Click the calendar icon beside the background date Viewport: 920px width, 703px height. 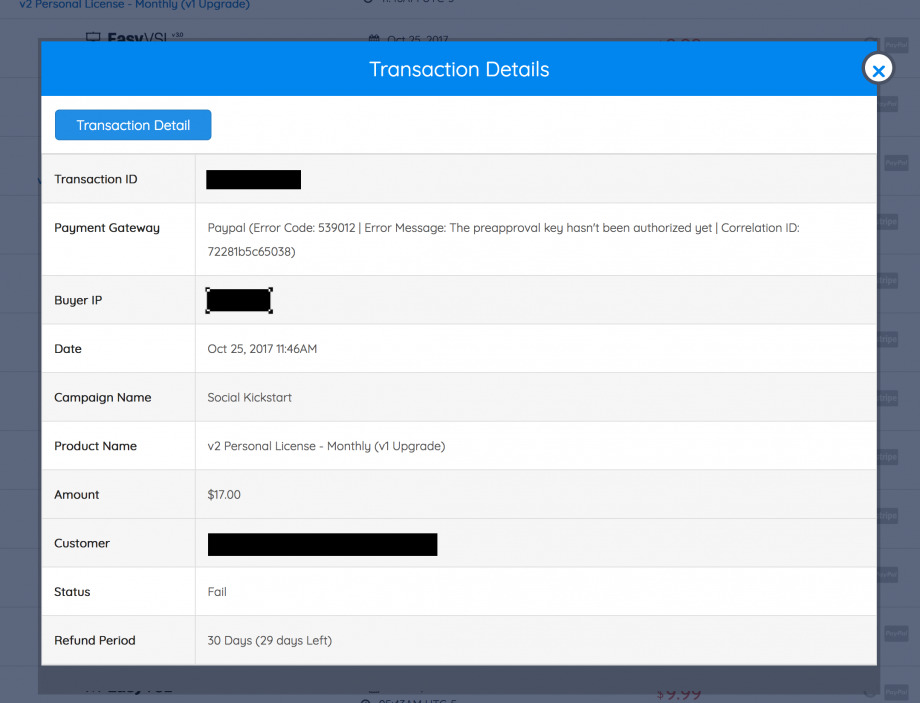(x=374, y=39)
